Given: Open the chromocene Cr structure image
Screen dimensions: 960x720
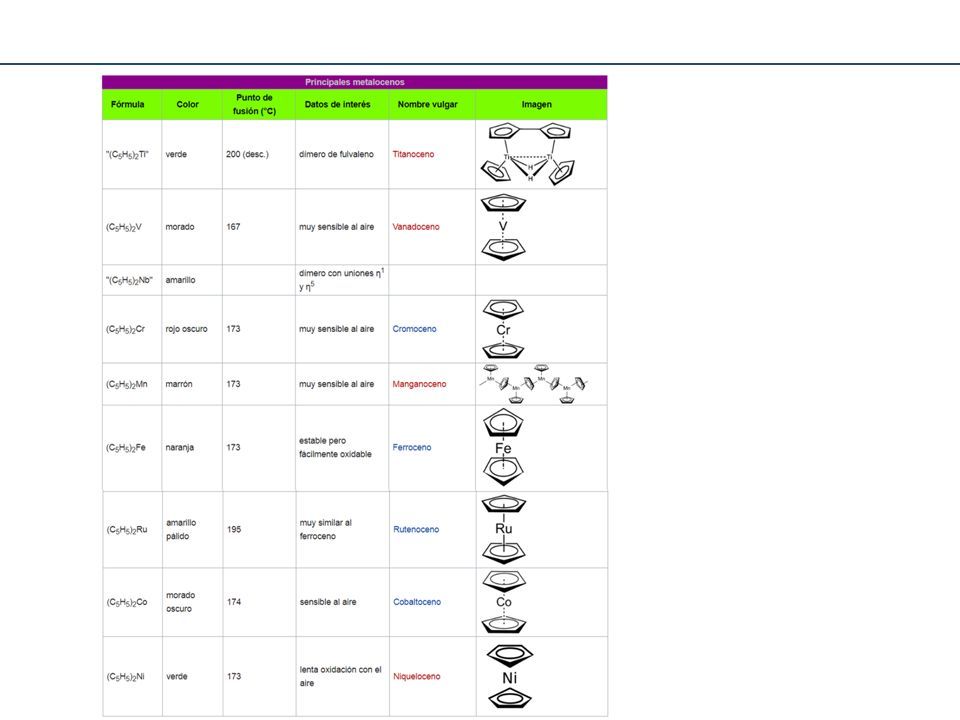Looking at the screenshot, I should [x=503, y=329].
